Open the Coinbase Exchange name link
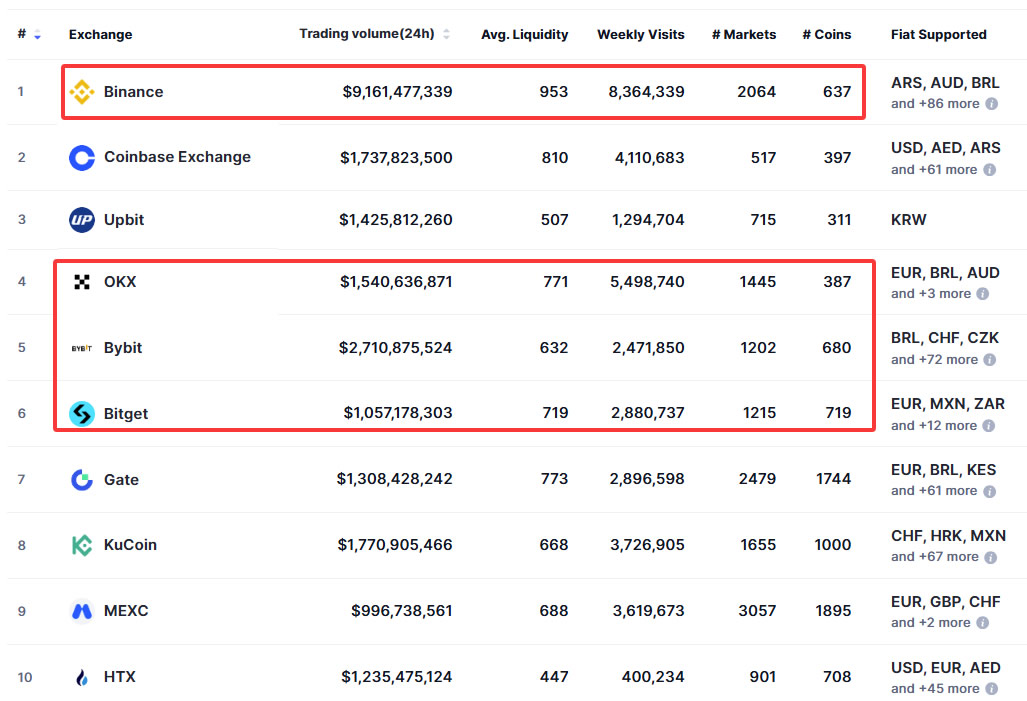 pos(177,157)
